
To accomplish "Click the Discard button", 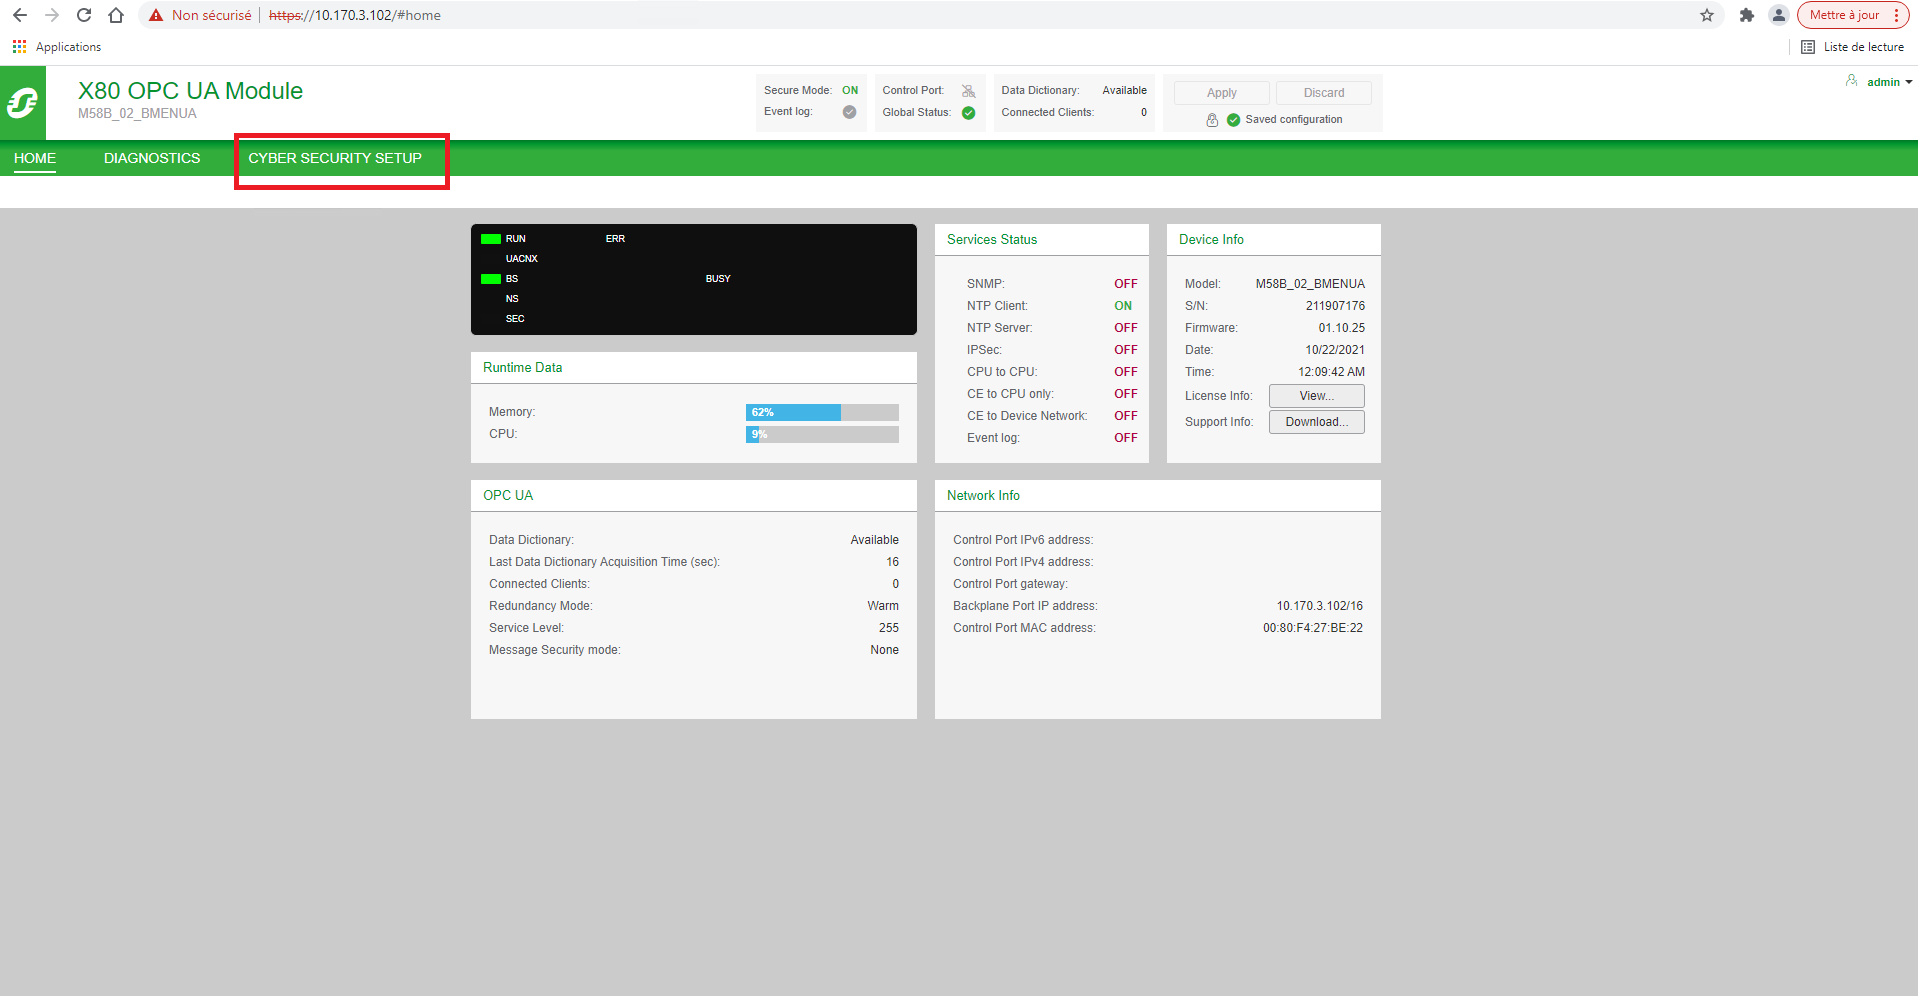I will pos(1323,93).
